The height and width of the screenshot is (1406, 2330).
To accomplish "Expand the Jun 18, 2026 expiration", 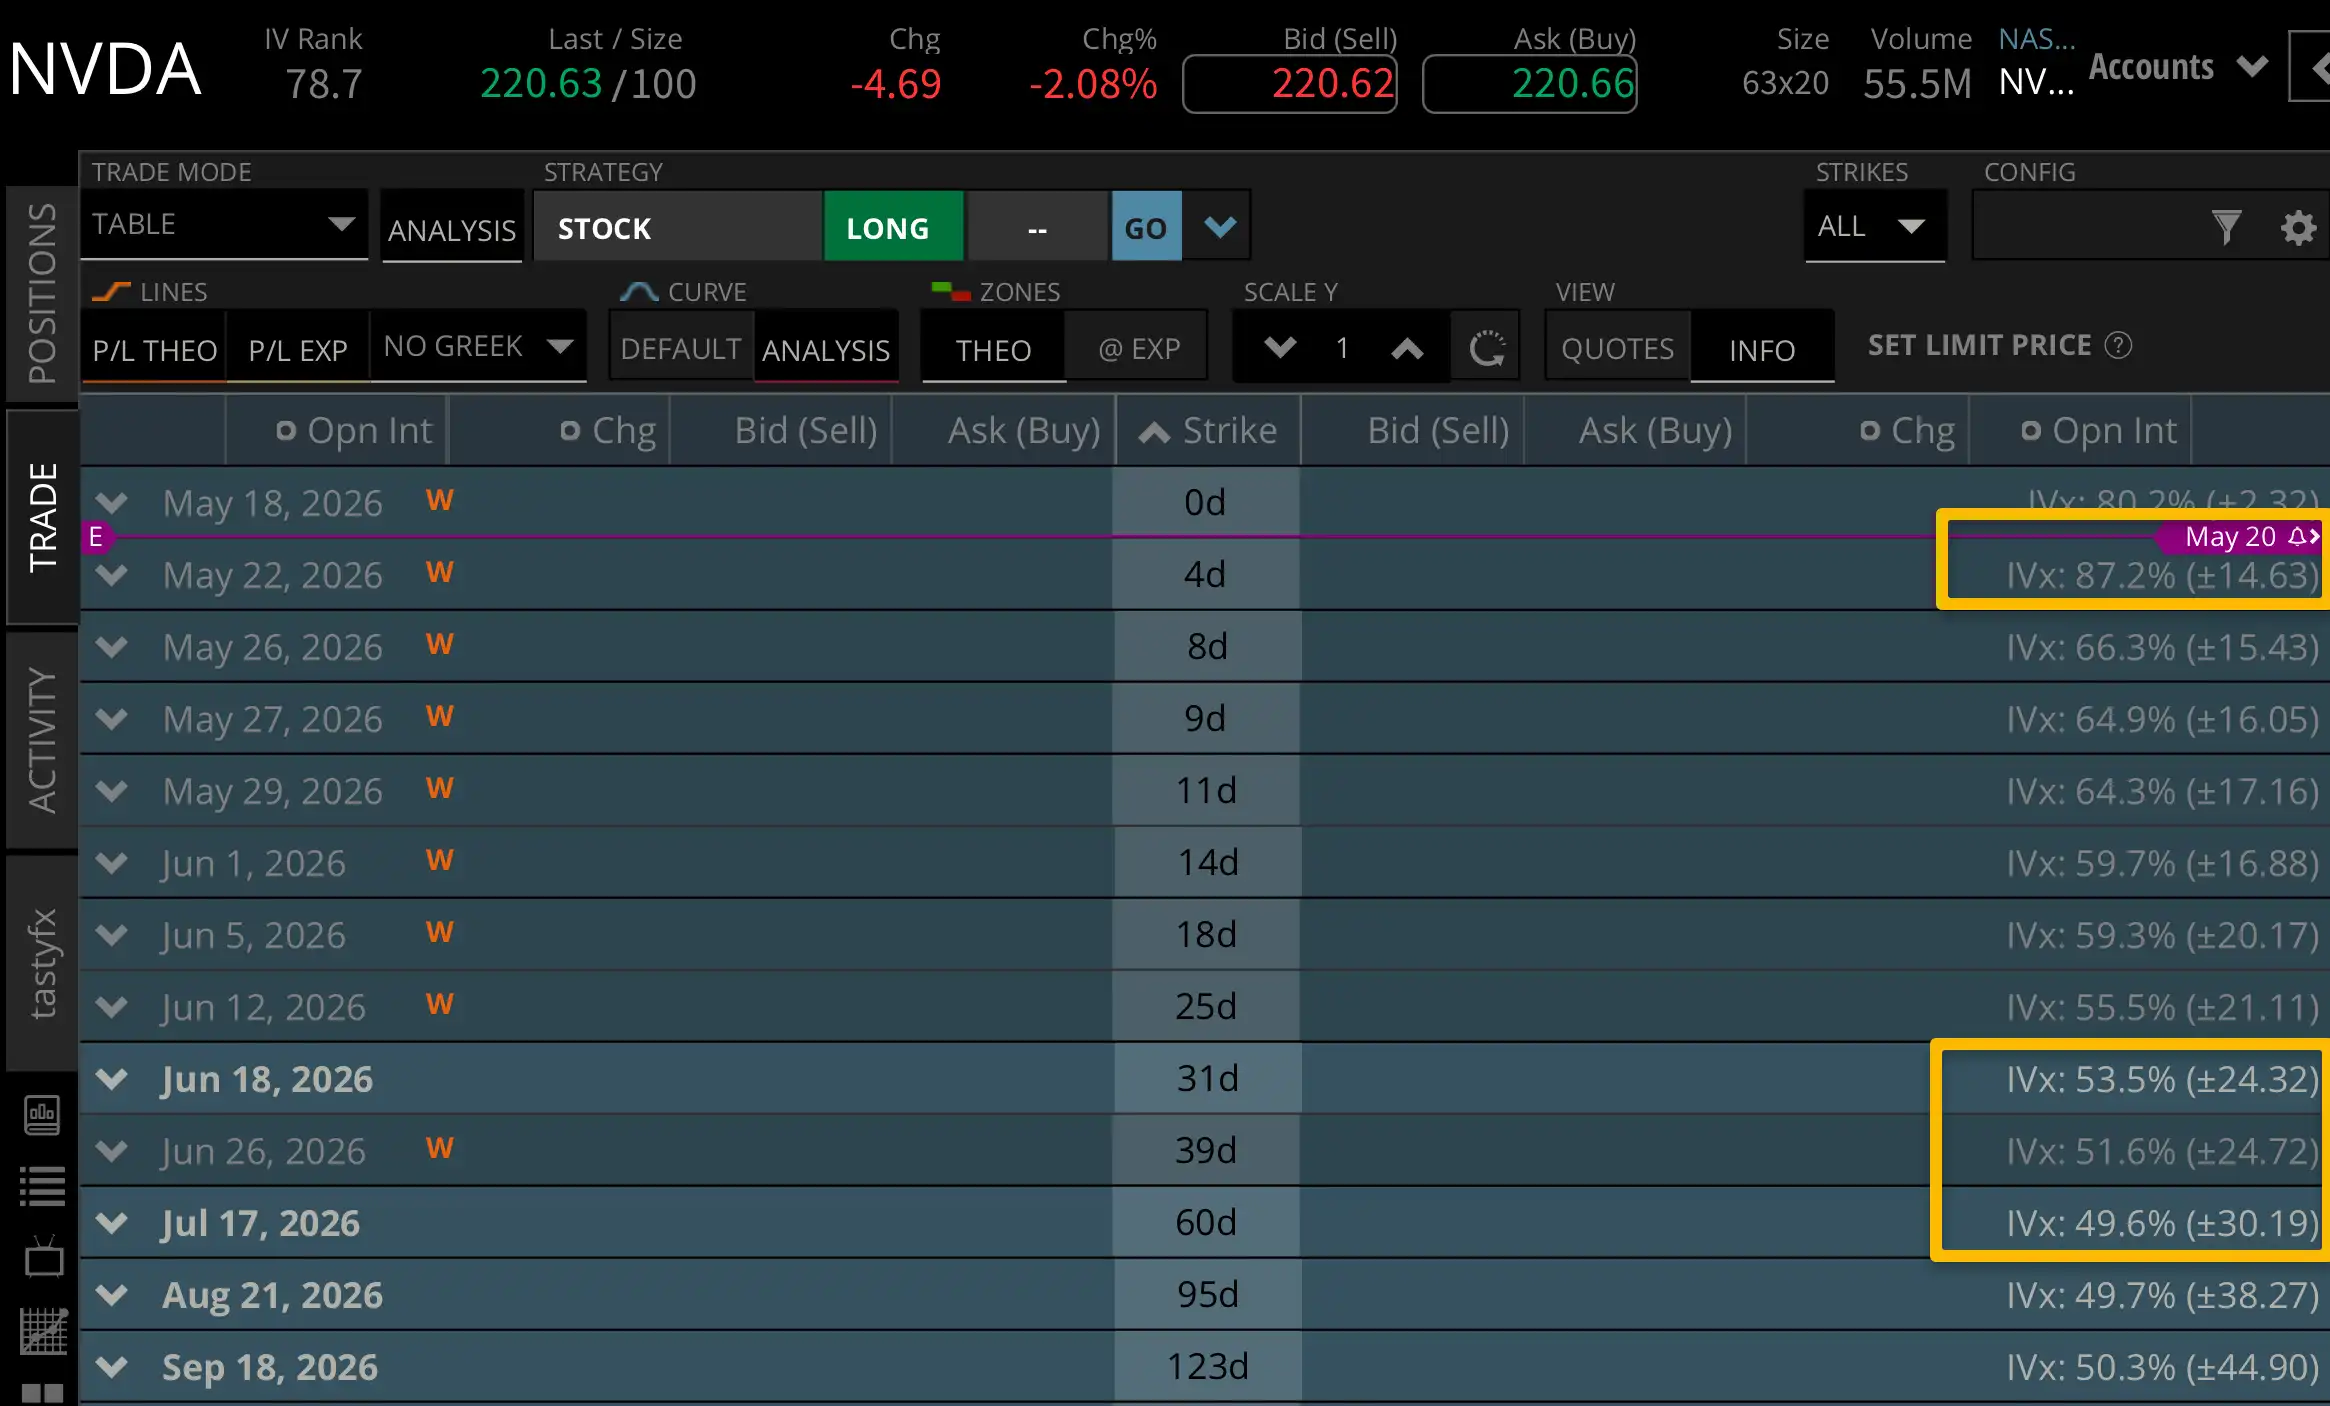I will 112,1079.
